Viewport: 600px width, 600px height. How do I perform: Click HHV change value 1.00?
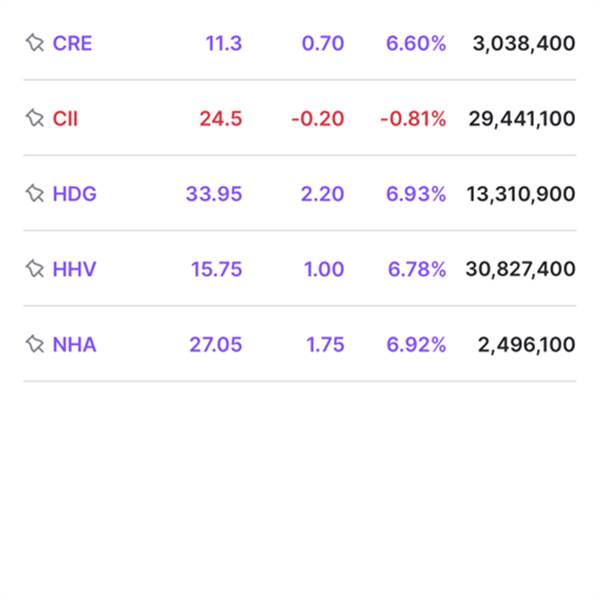click(x=325, y=269)
